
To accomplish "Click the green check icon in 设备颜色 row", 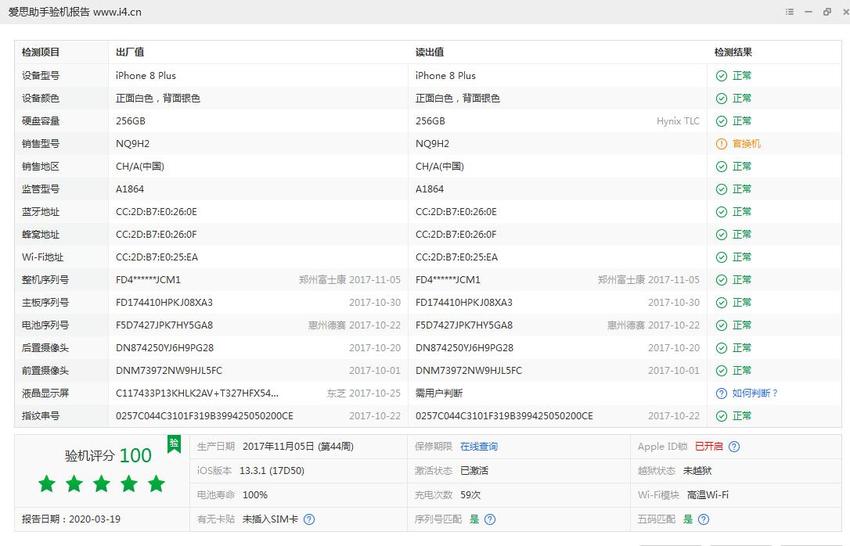I will pyautogui.click(x=721, y=99).
